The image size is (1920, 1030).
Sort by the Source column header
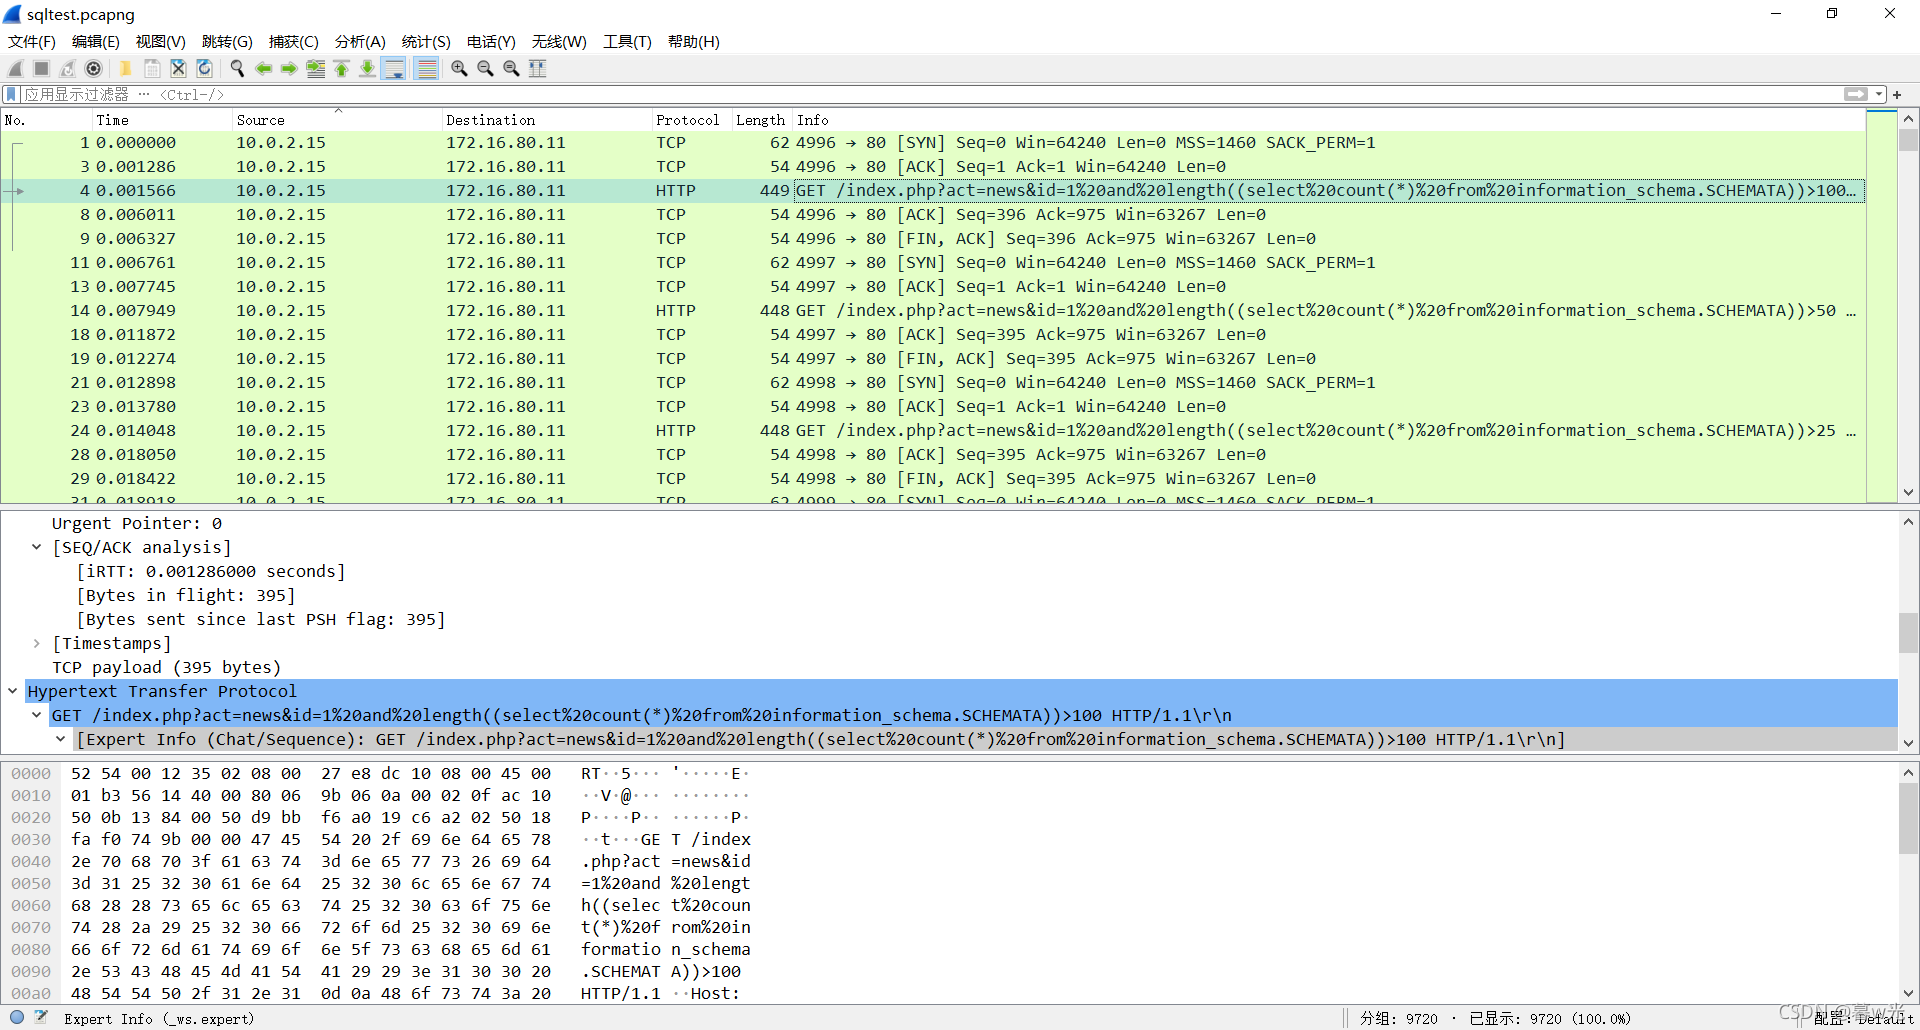(337, 120)
